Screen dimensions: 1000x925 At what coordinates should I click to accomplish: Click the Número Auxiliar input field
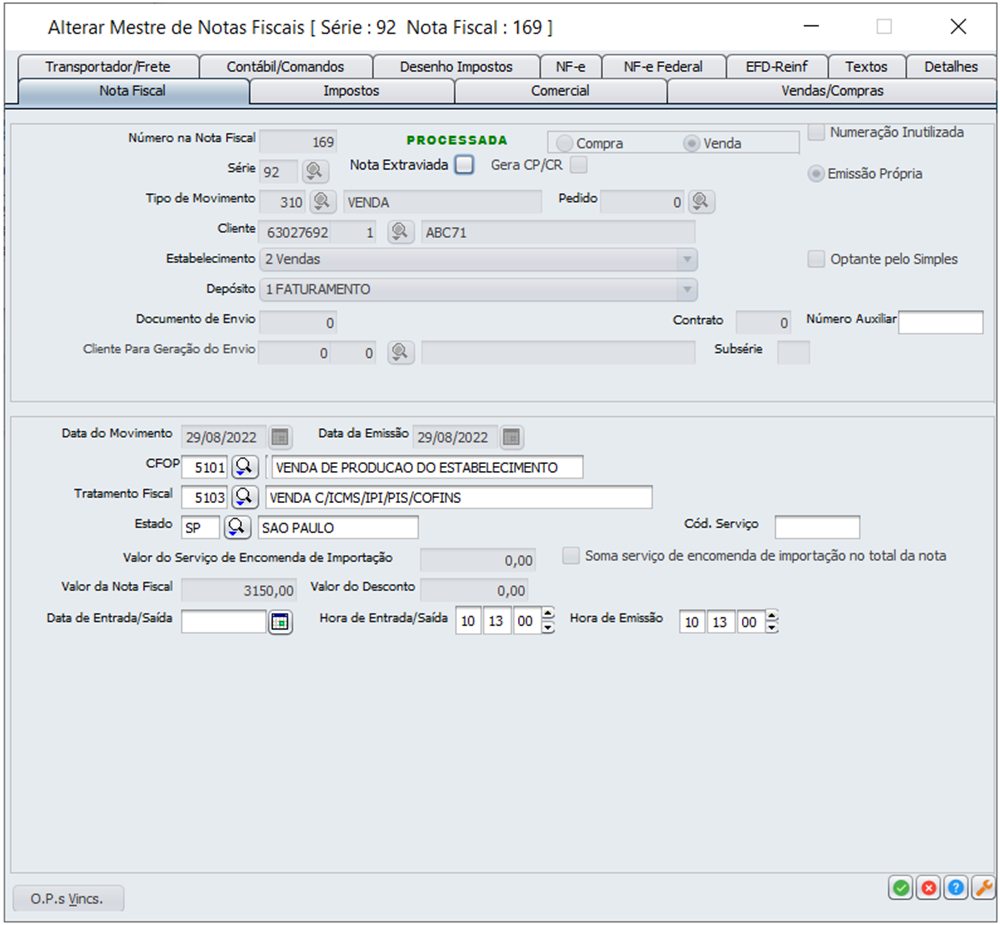(x=941, y=322)
